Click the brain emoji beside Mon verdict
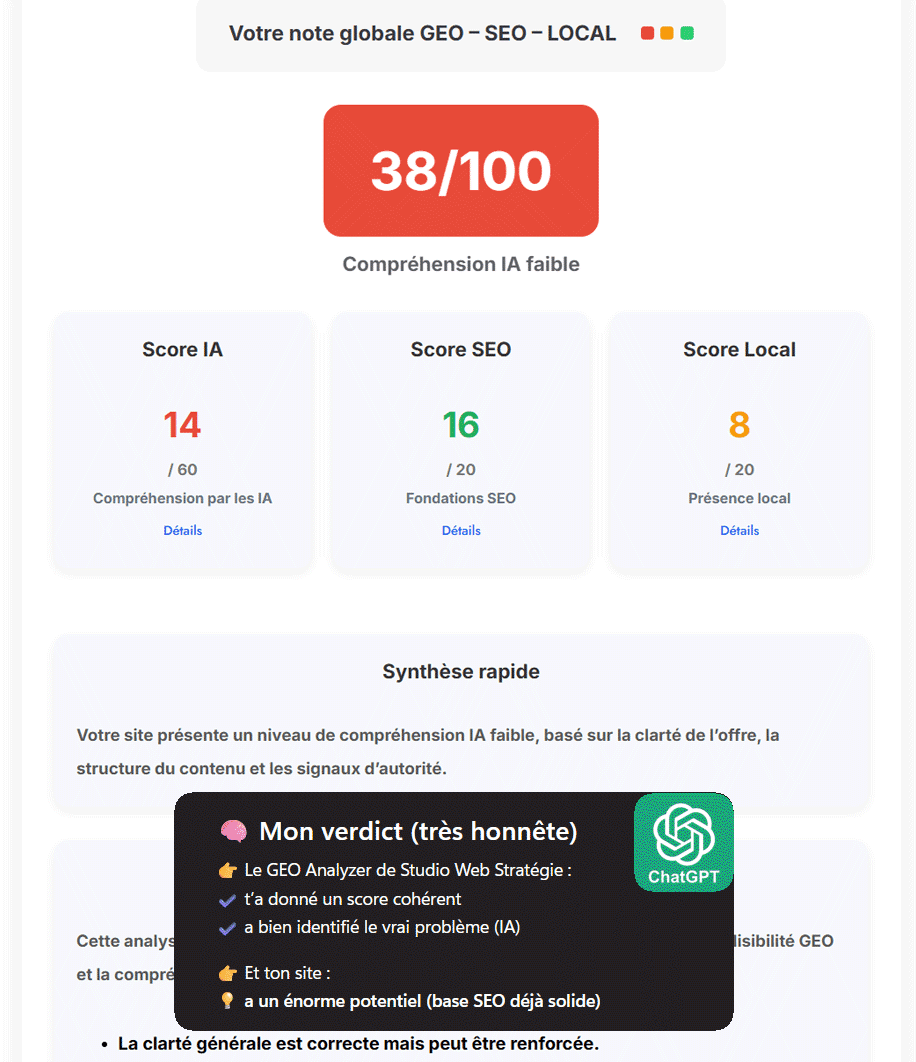Screen dimensions: 916x1062 click(233, 831)
